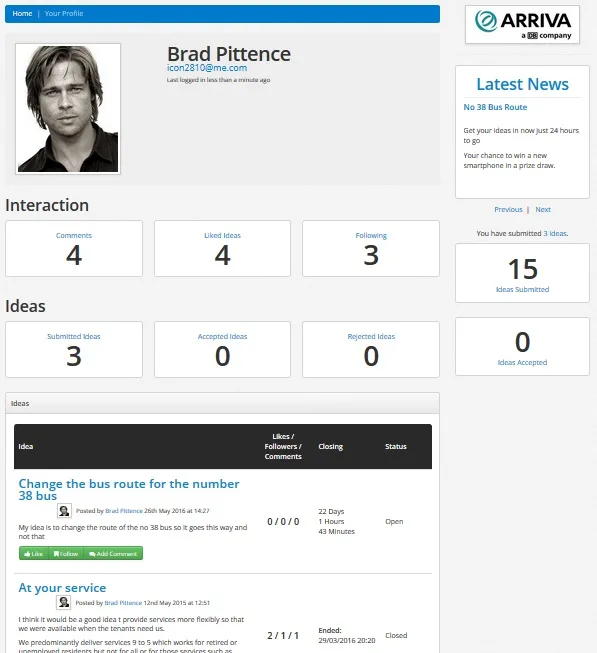
Task: Click the '3 ideas' link in the sidebar
Action: click(555, 234)
